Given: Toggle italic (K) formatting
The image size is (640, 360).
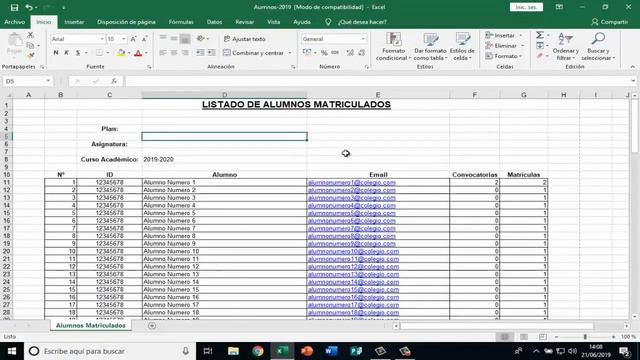Looking at the screenshot, I should click(67, 53).
